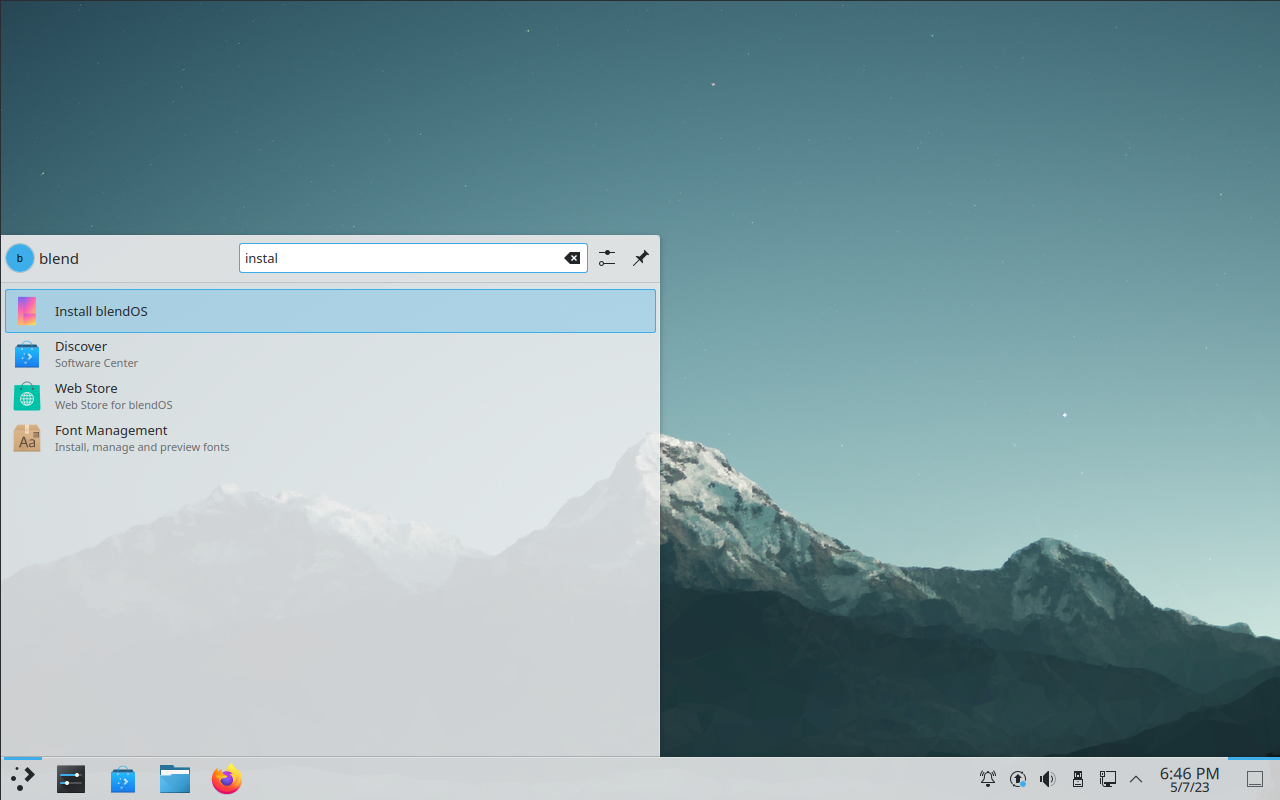
Task: Open the software updates tray icon
Action: click(1018, 779)
